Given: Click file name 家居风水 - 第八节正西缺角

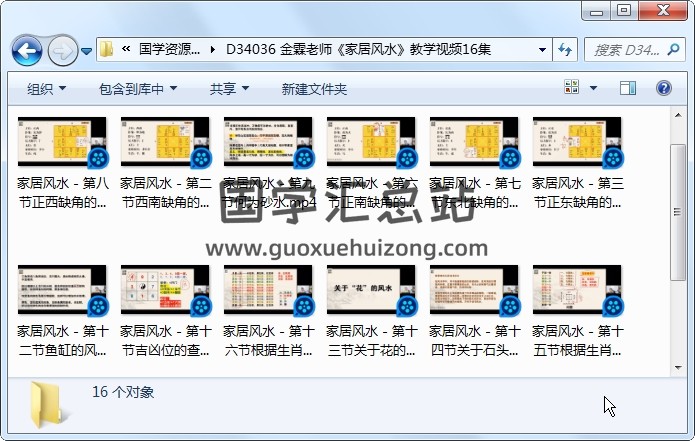Looking at the screenshot, I should pos(62,193).
